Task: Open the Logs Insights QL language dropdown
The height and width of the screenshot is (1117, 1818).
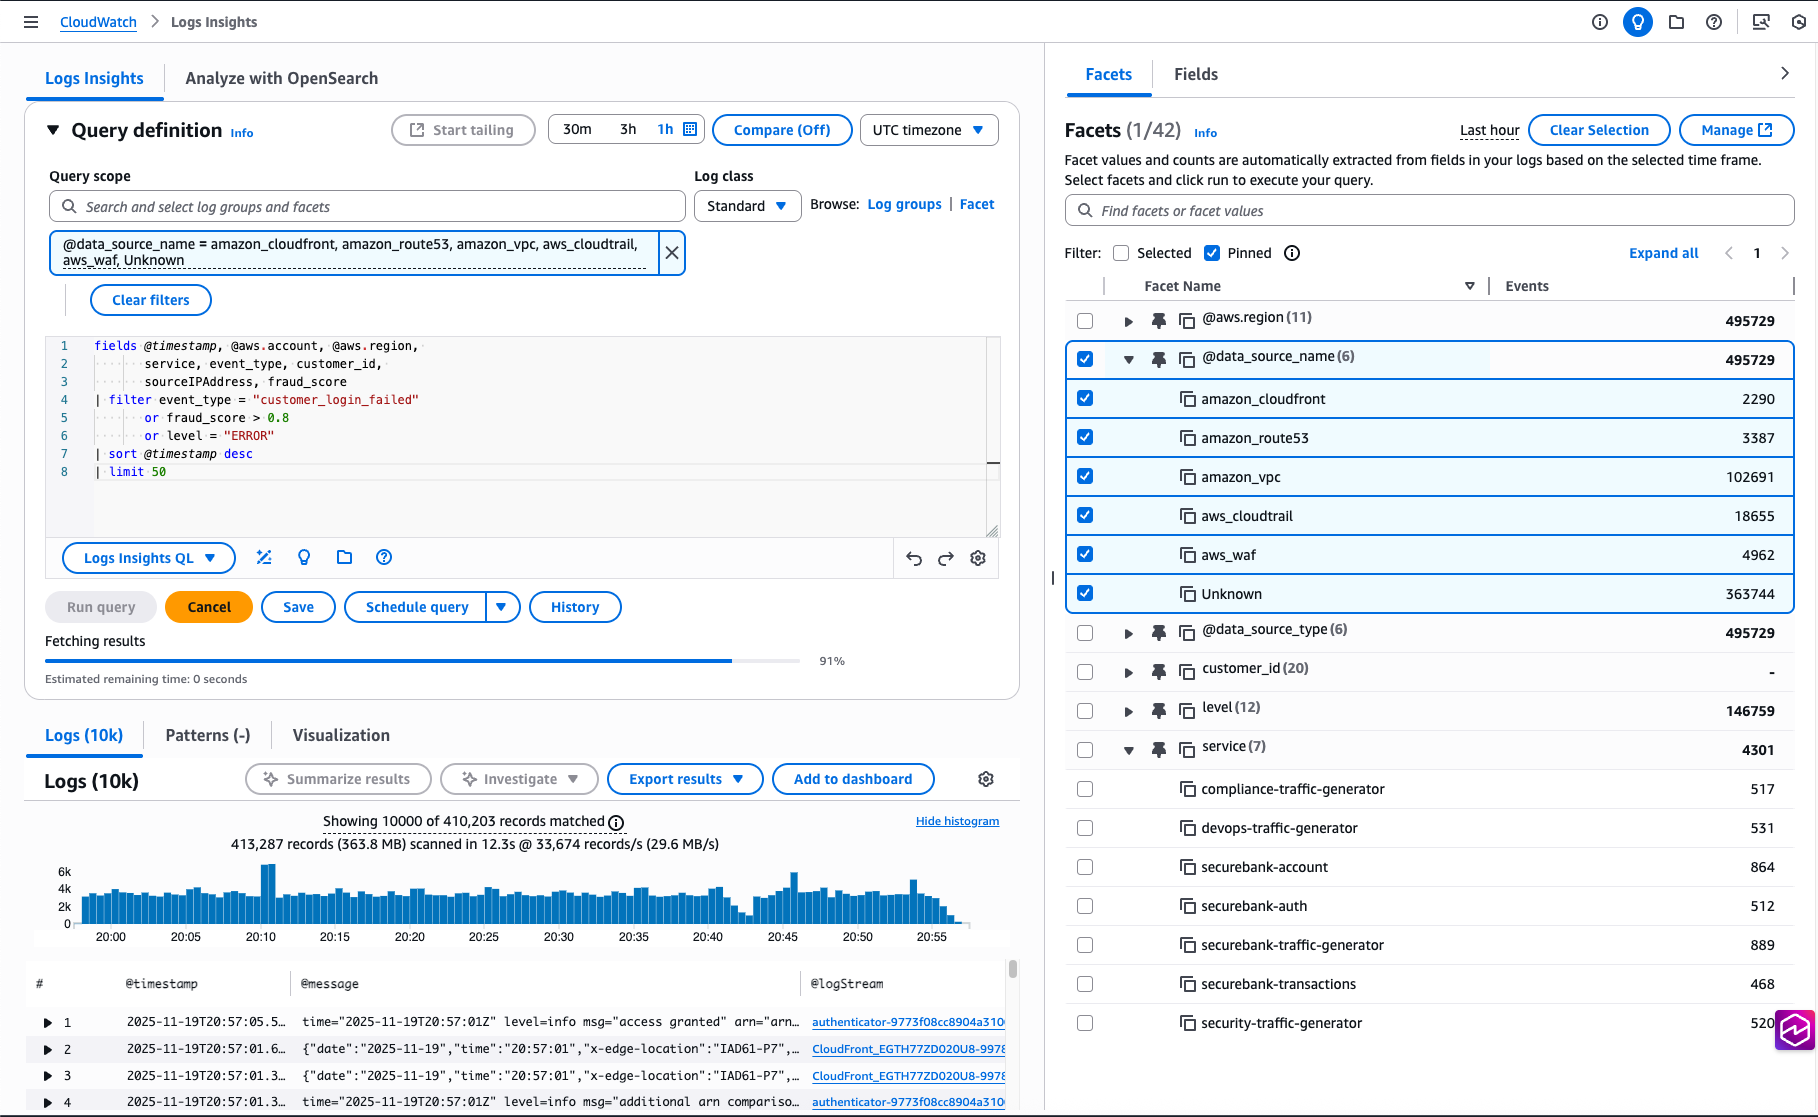Action: pyautogui.click(x=149, y=558)
